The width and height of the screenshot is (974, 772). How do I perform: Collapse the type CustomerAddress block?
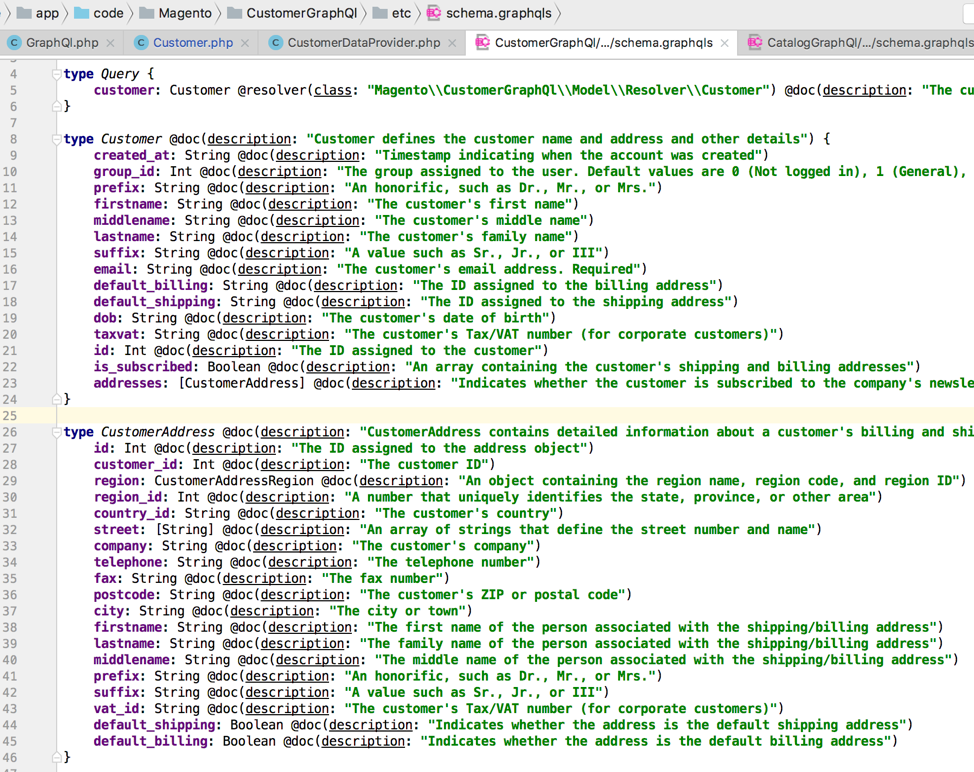(57, 432)
